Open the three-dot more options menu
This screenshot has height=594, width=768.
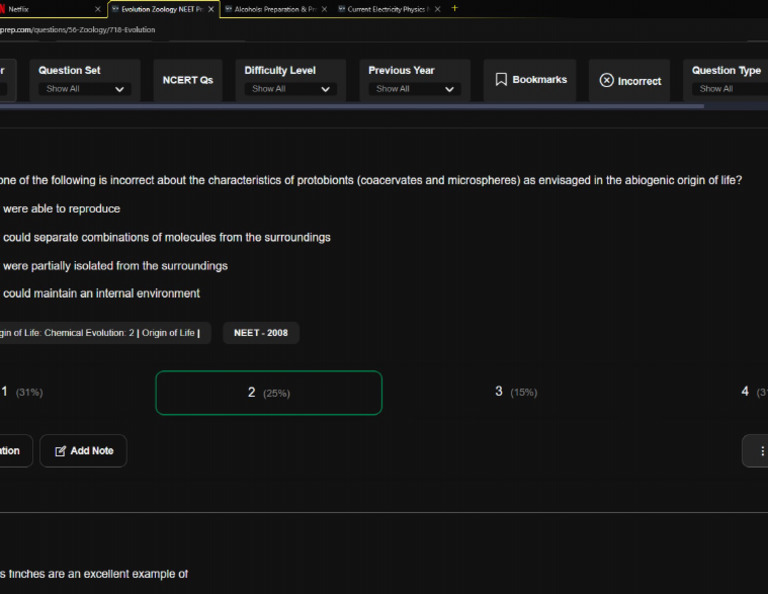pyautogui.click(x=761, y=451)
